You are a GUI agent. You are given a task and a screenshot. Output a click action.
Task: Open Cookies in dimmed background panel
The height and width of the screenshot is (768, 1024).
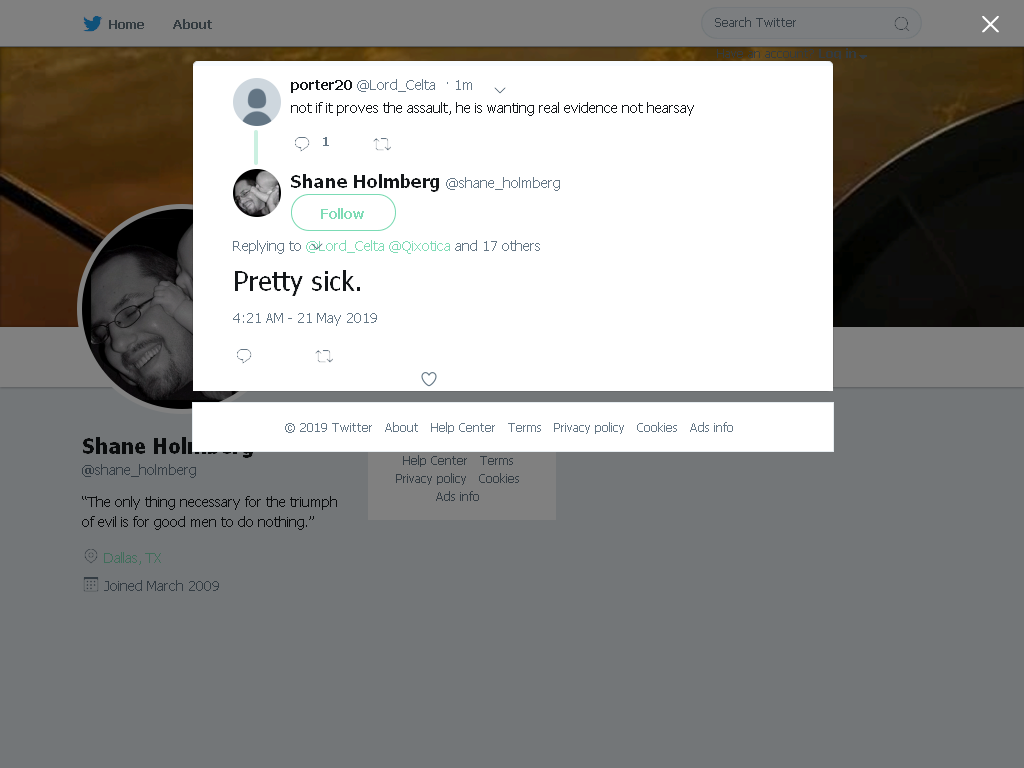point(499,479)
